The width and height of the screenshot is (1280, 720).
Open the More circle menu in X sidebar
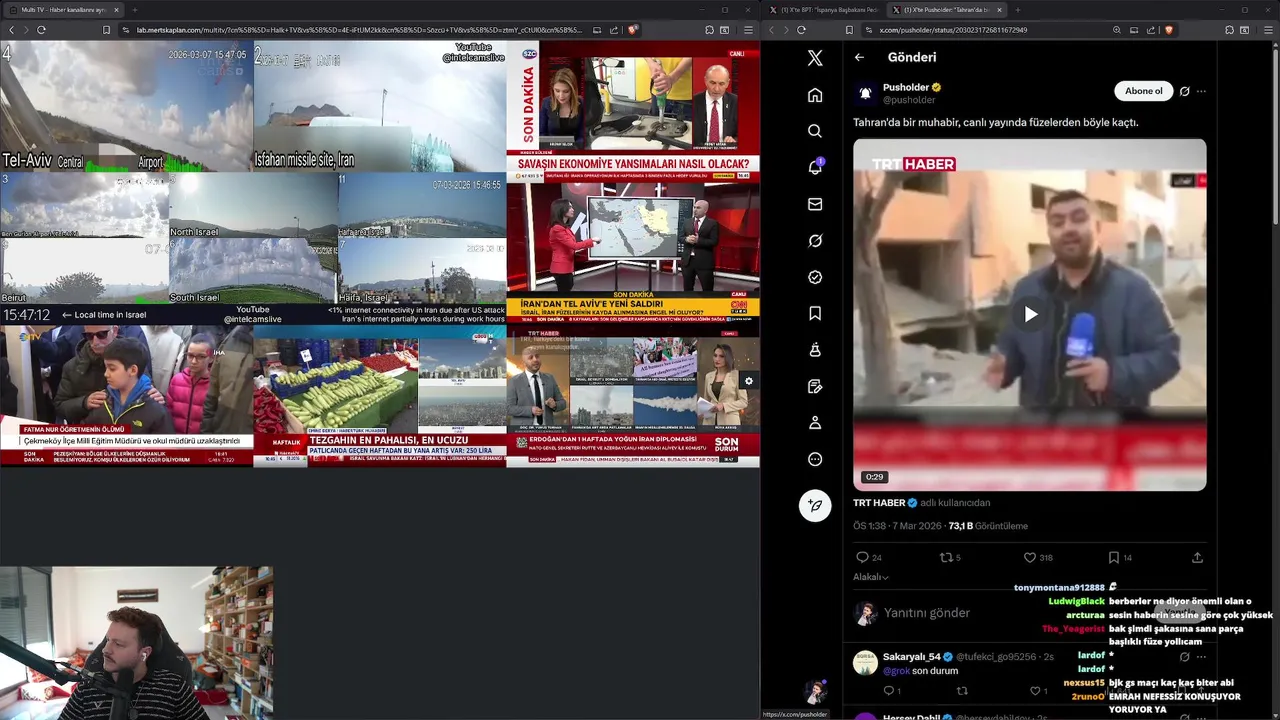(815, 459)
